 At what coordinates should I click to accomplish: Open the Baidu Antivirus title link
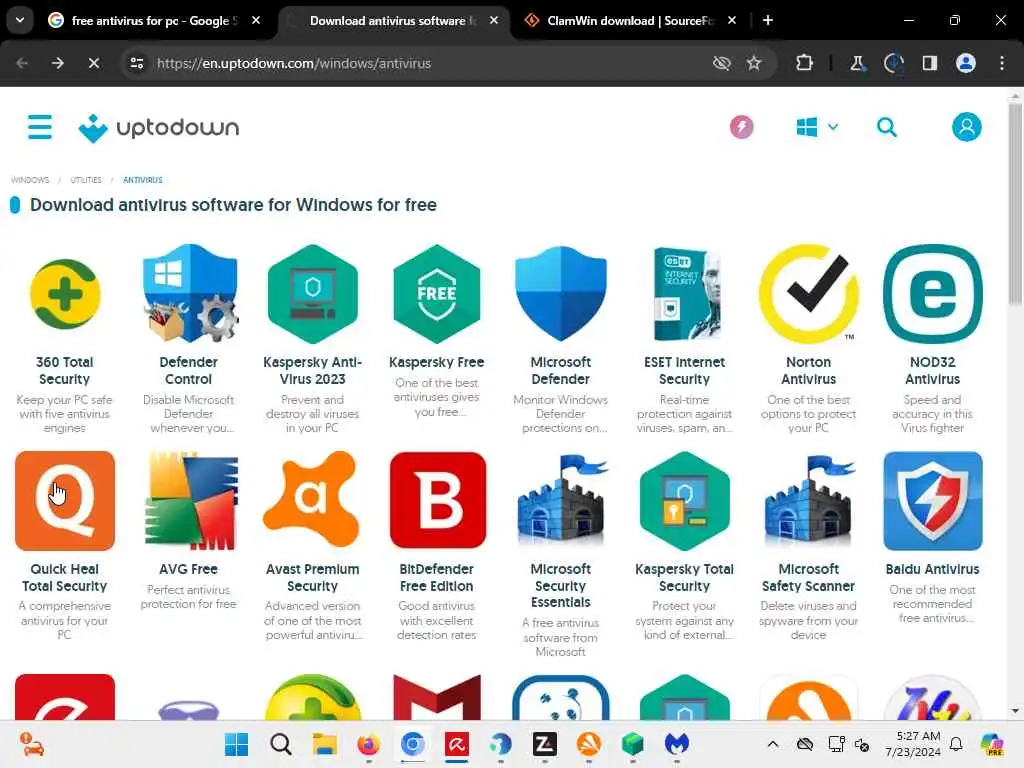[933, 569]
